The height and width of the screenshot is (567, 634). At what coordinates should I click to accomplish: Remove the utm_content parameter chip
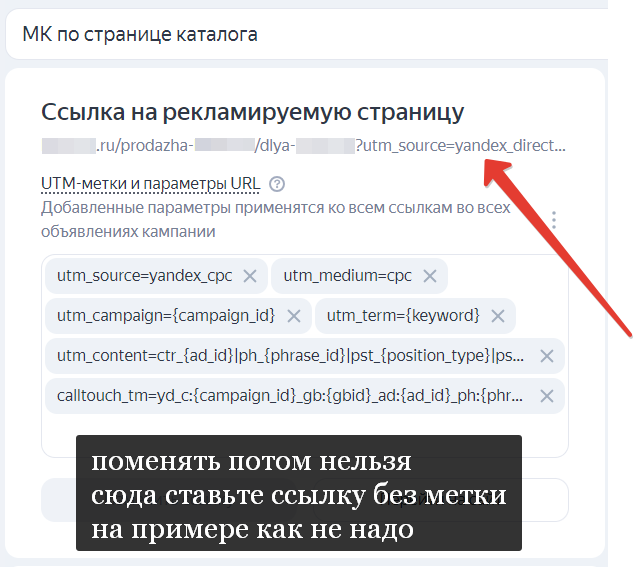[x=547, y=356]
